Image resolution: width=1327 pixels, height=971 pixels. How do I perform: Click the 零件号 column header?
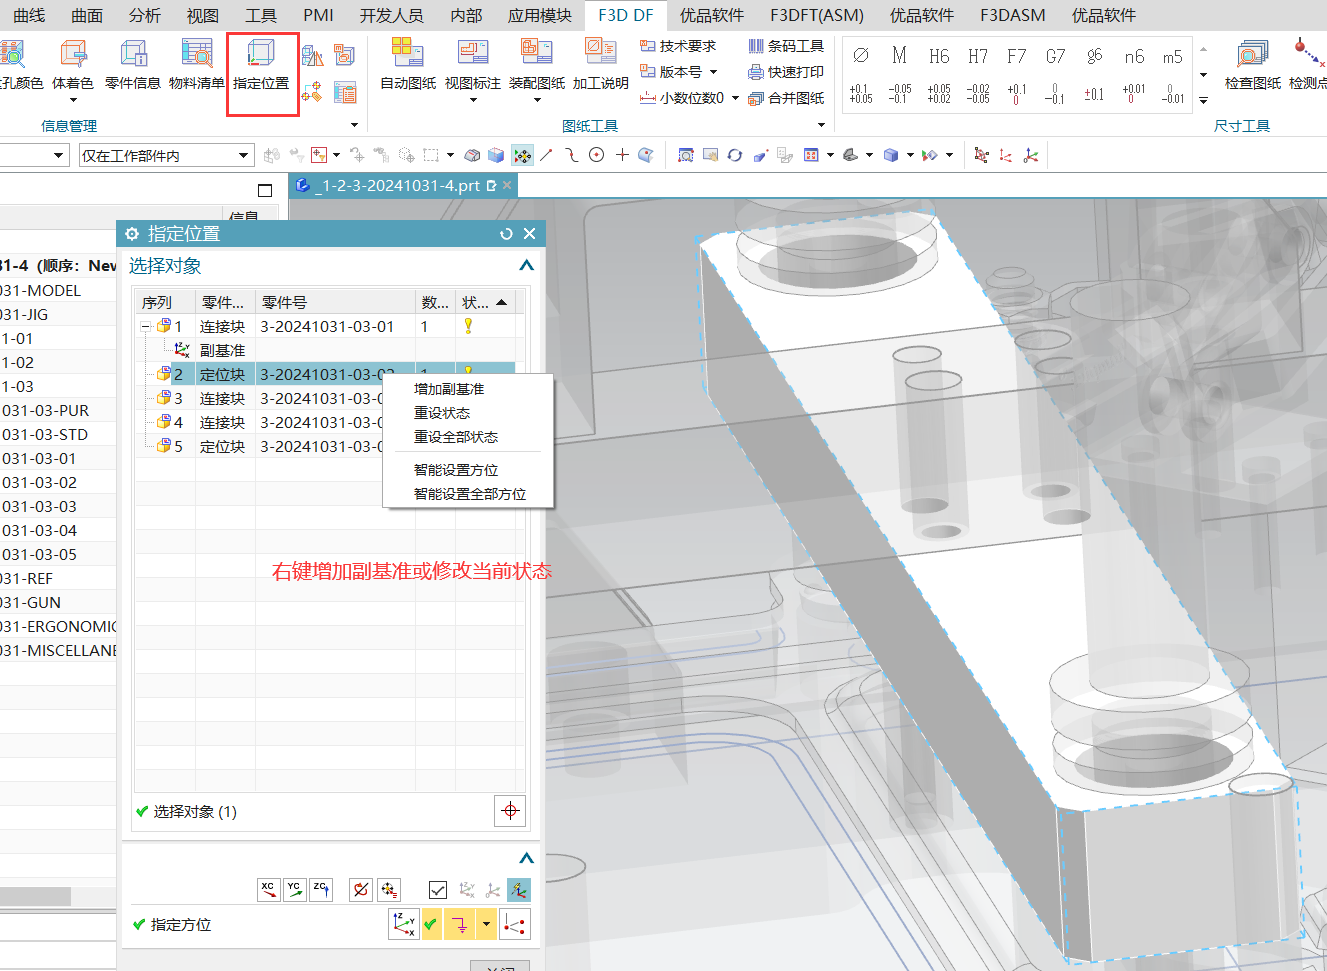pos(335,302)
